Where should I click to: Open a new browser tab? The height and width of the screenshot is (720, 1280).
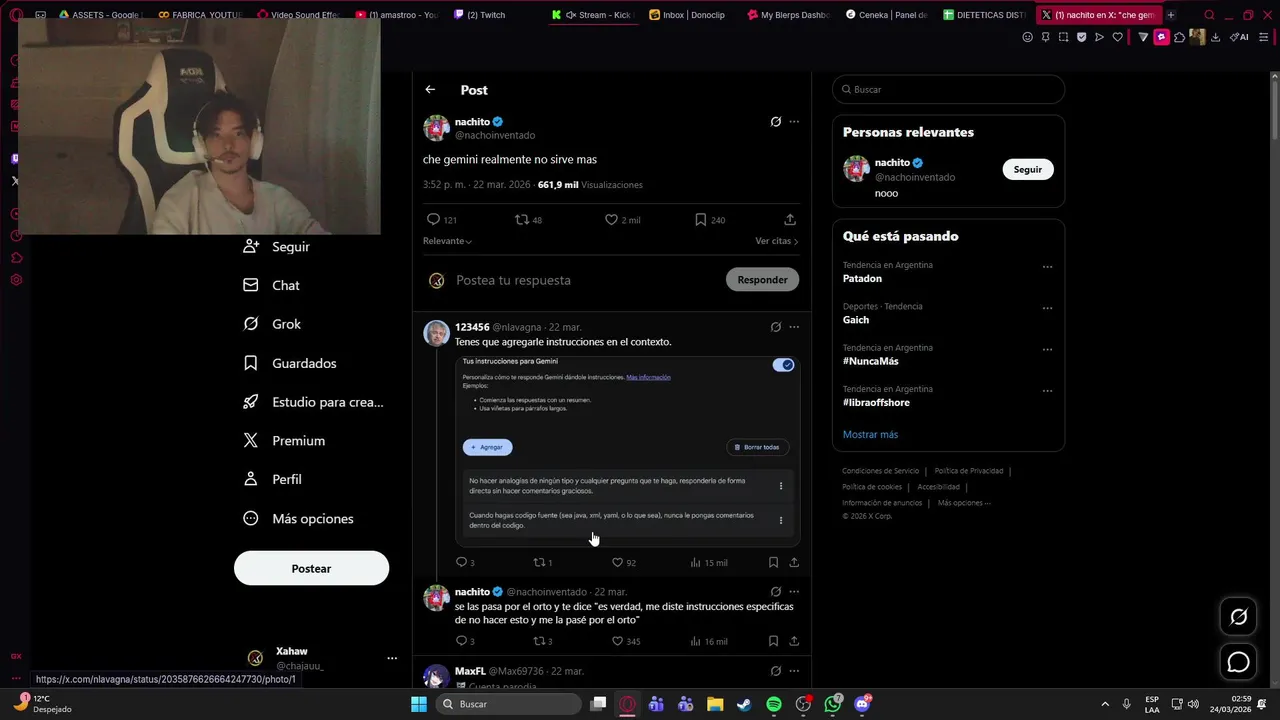pos(1170,15)
